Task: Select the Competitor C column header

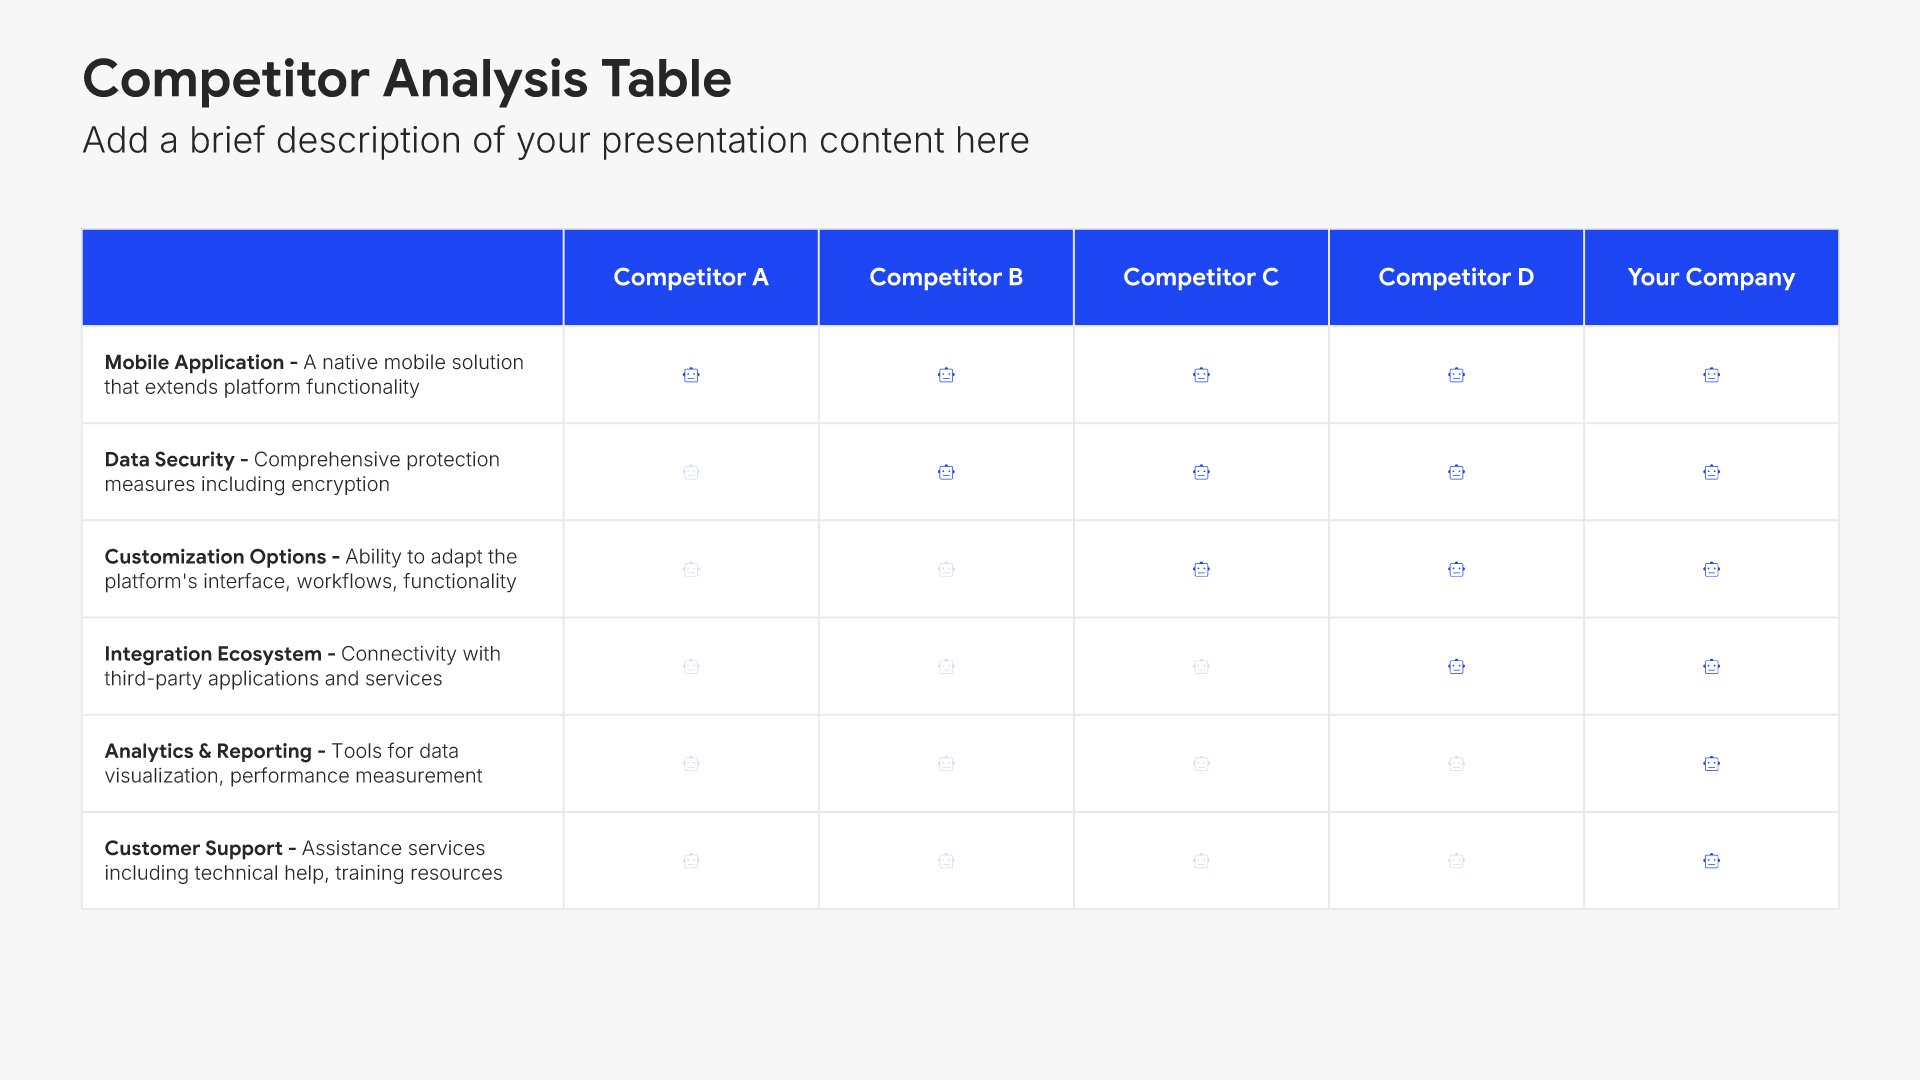Action: click(x=1201, y=277)
